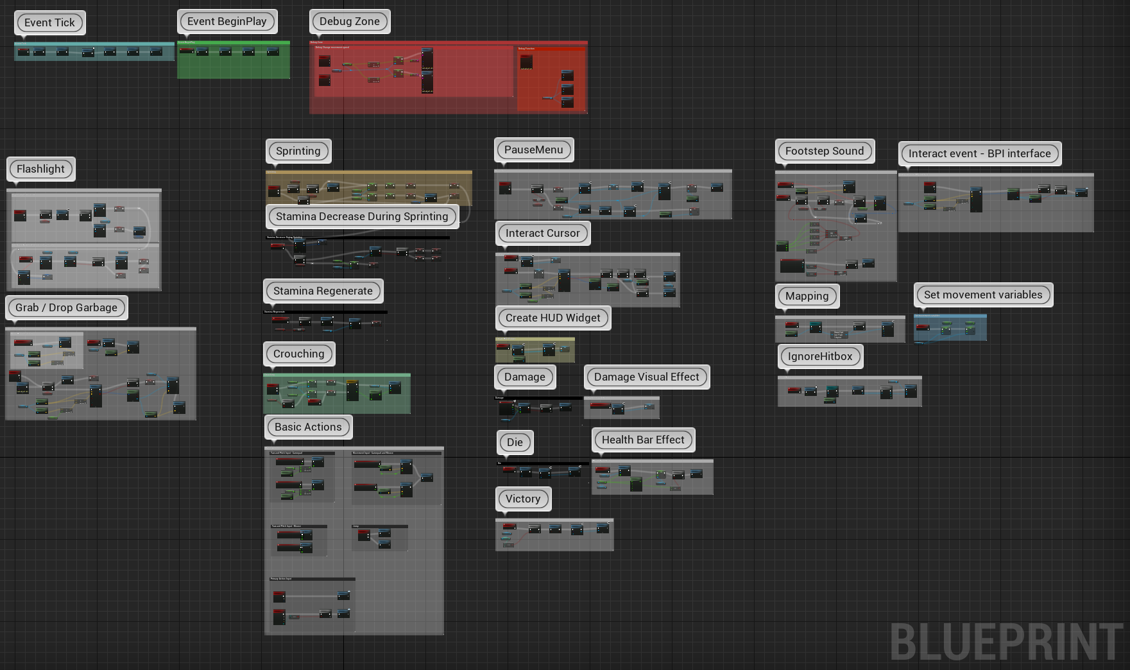
Task: Click the Event Tick comment bubble
Action: (50, 22)
